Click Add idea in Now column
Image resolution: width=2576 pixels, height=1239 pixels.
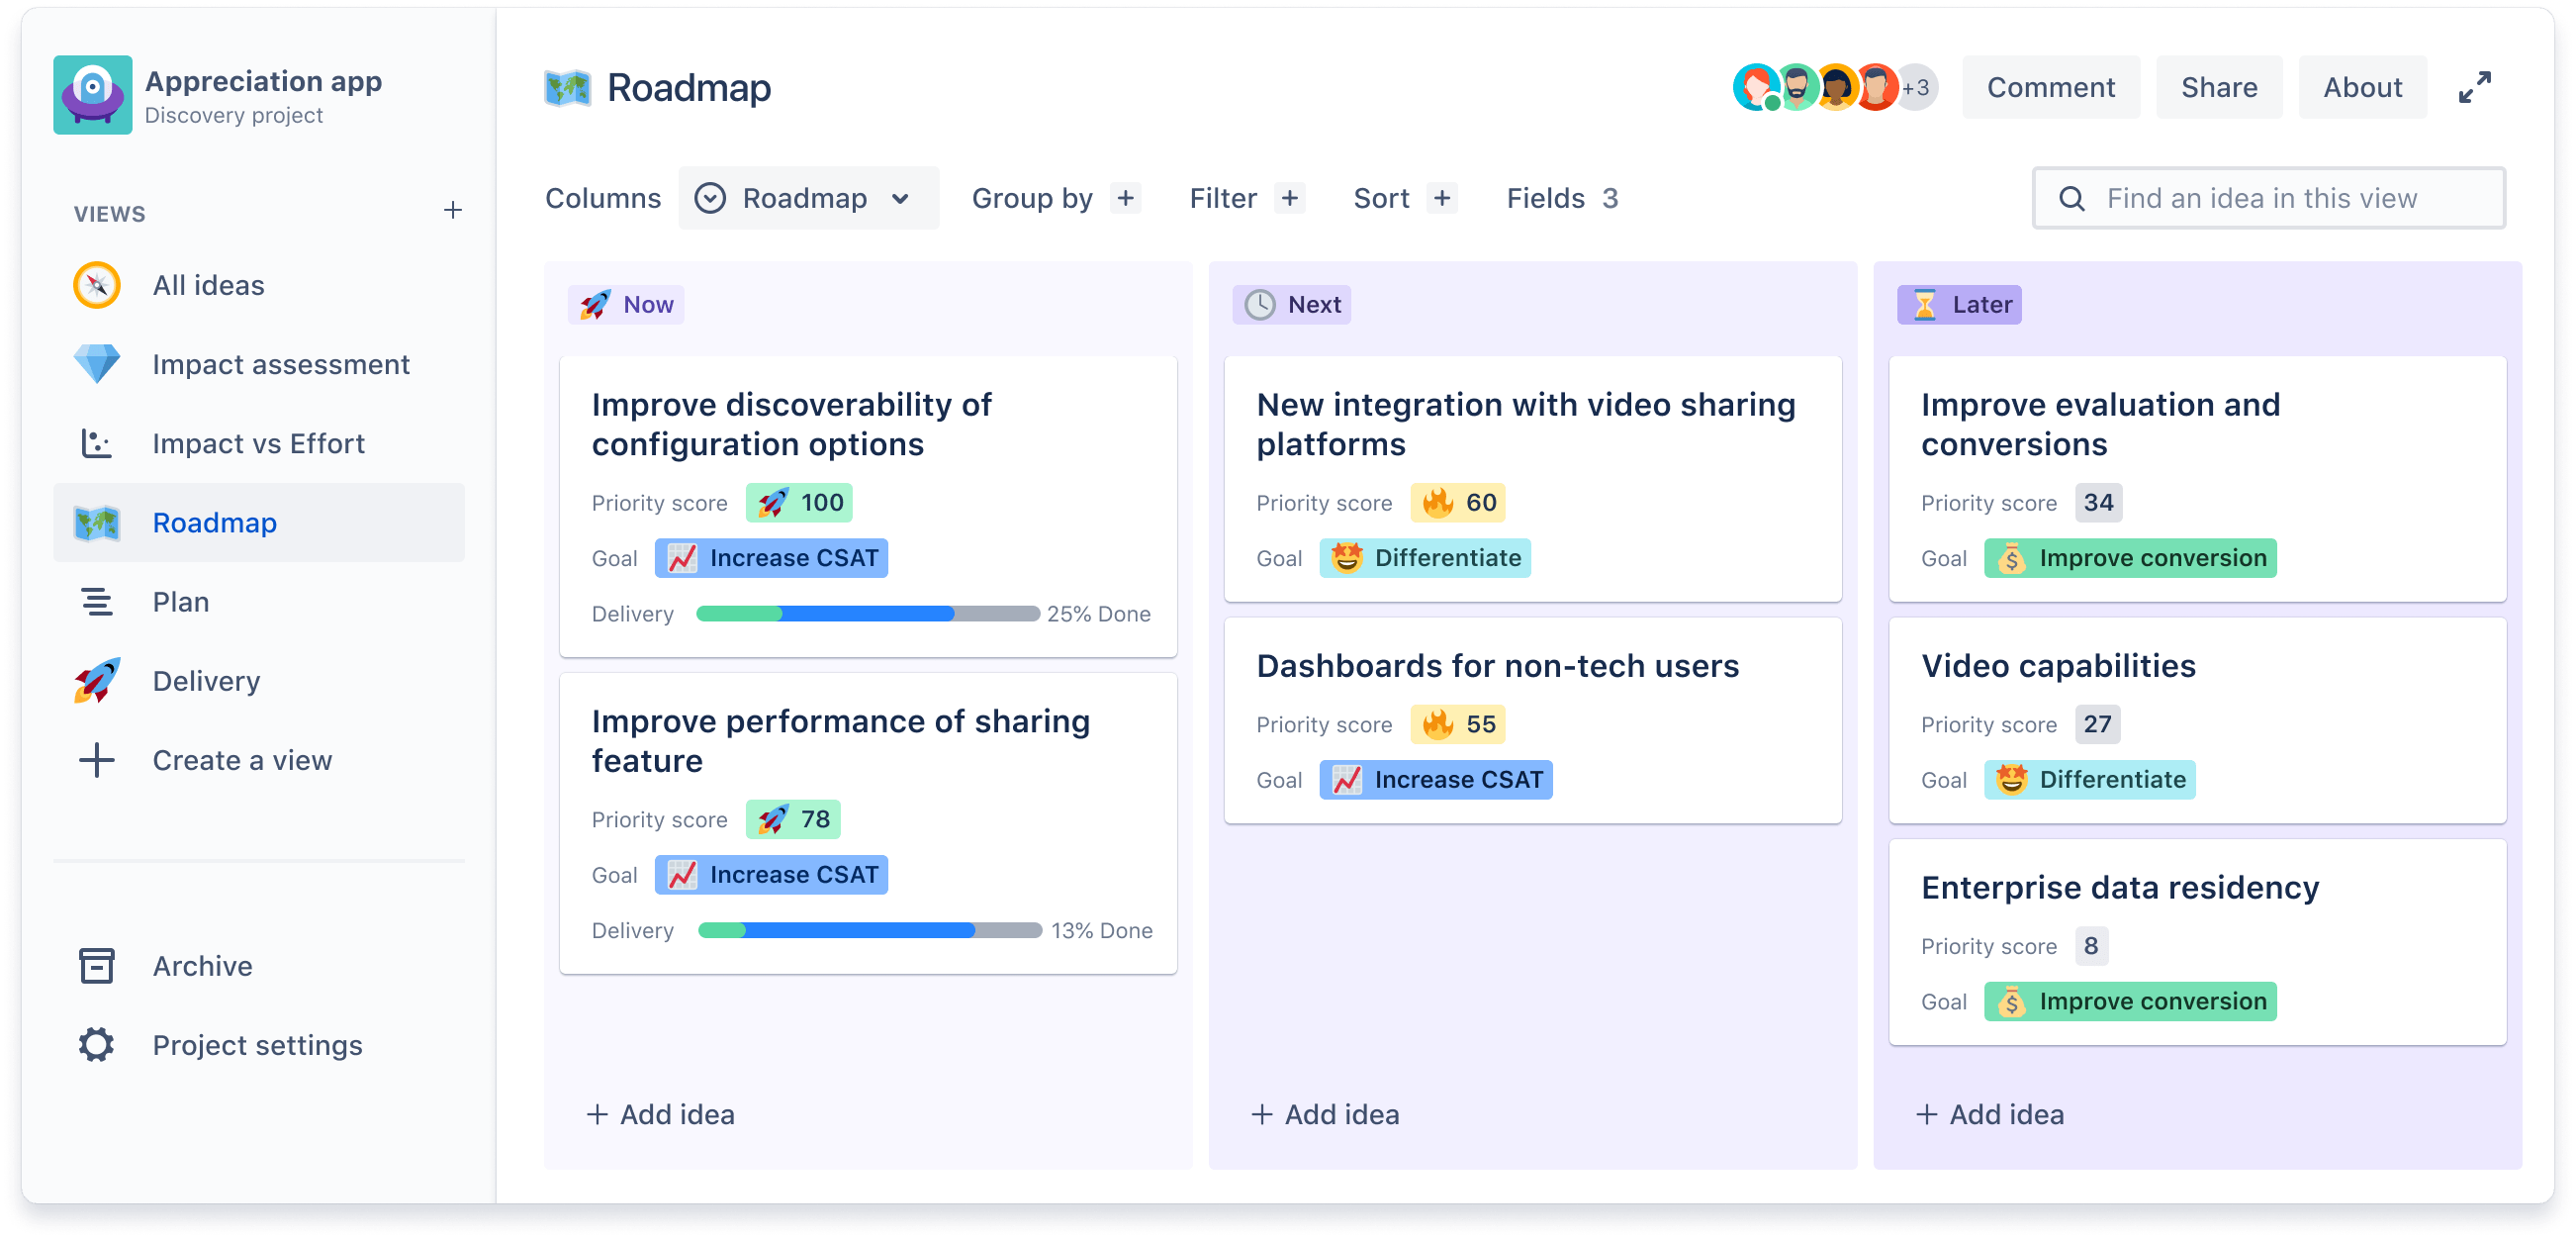662,1114
